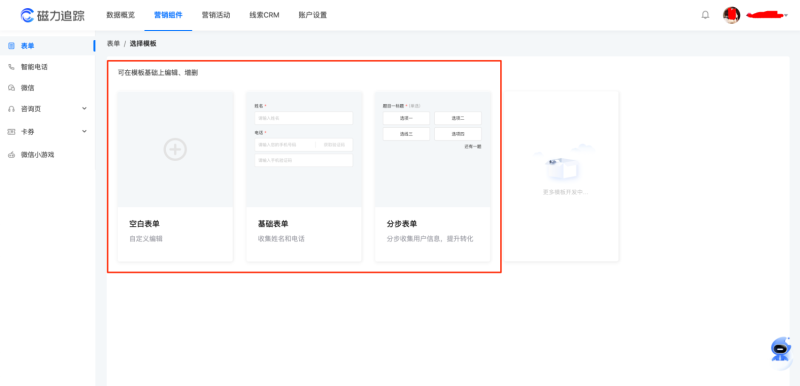Click the 自定义编辑 description
The width and height of the screenshot is (800, 386).
[x=146, y=239]
